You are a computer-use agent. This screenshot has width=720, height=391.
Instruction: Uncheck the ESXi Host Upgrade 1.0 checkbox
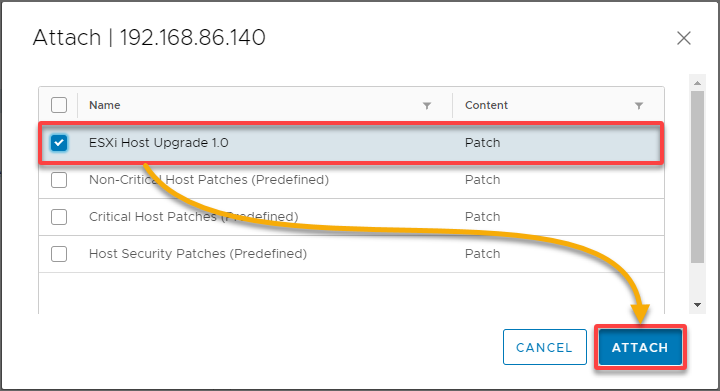(59, 143)
